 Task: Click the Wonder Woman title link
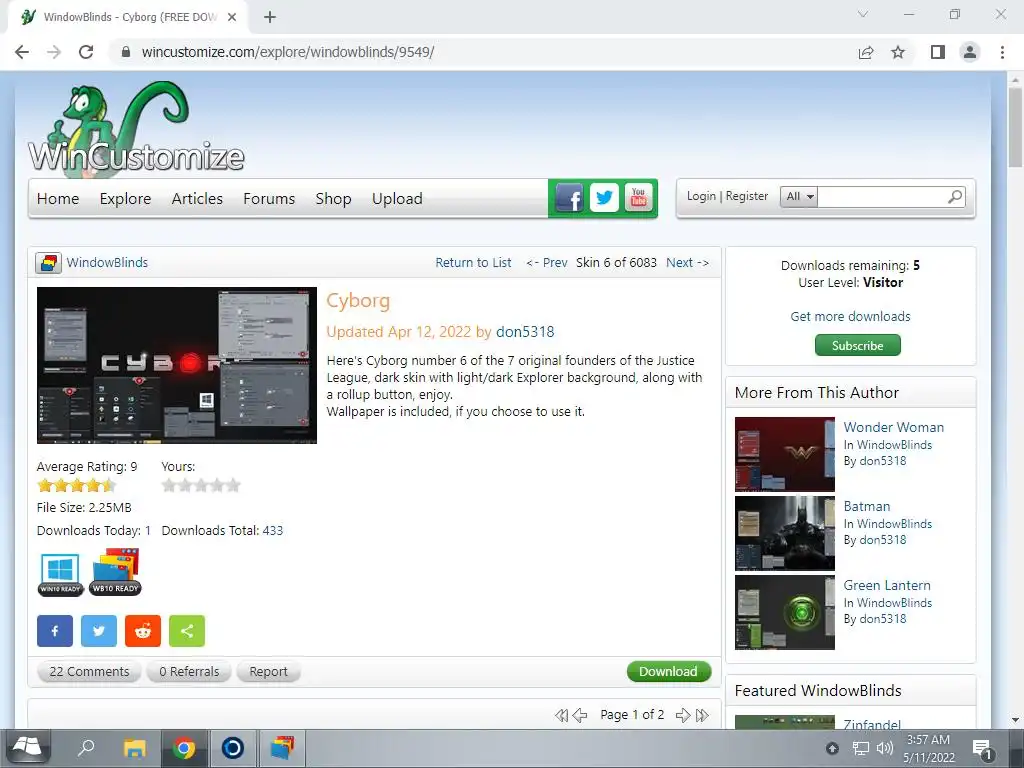(893, 427)
